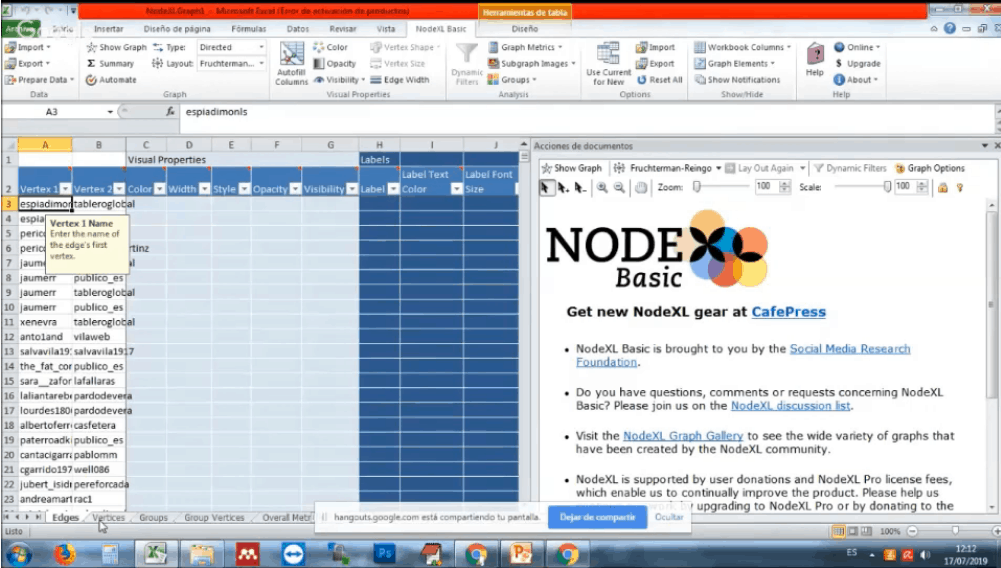The height and width of the screenshot is (568, 1001).
Task: Select cell containing pardodevera in row 16
Action: click(99, 396)
